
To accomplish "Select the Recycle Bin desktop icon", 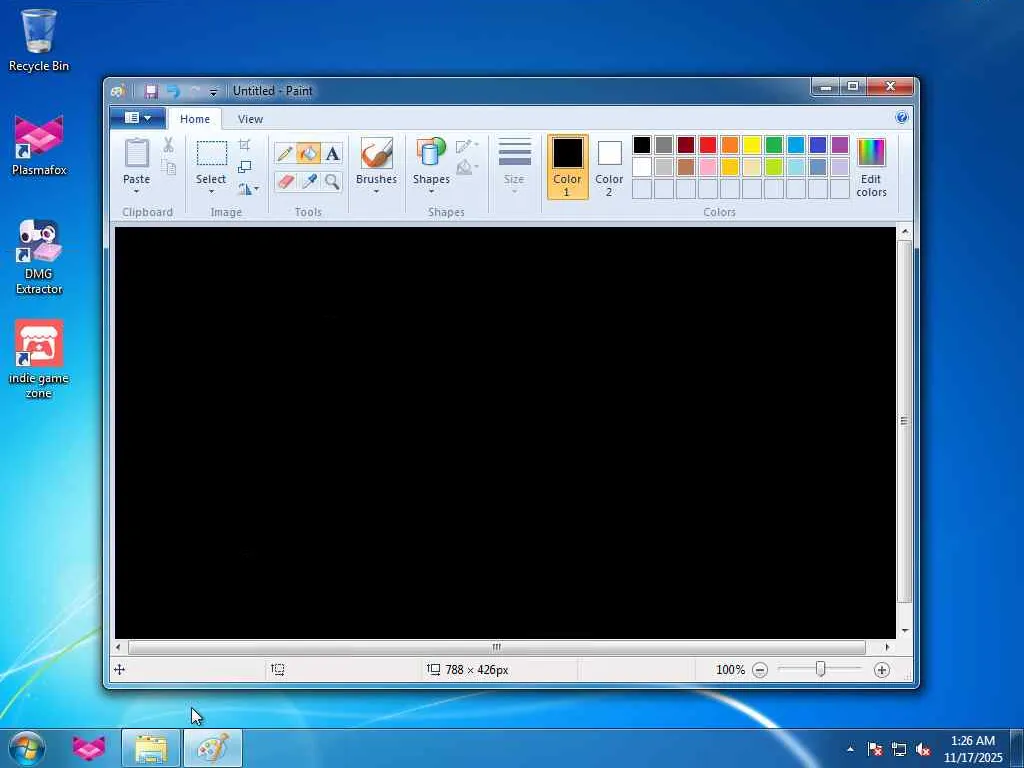I will 39,40.
